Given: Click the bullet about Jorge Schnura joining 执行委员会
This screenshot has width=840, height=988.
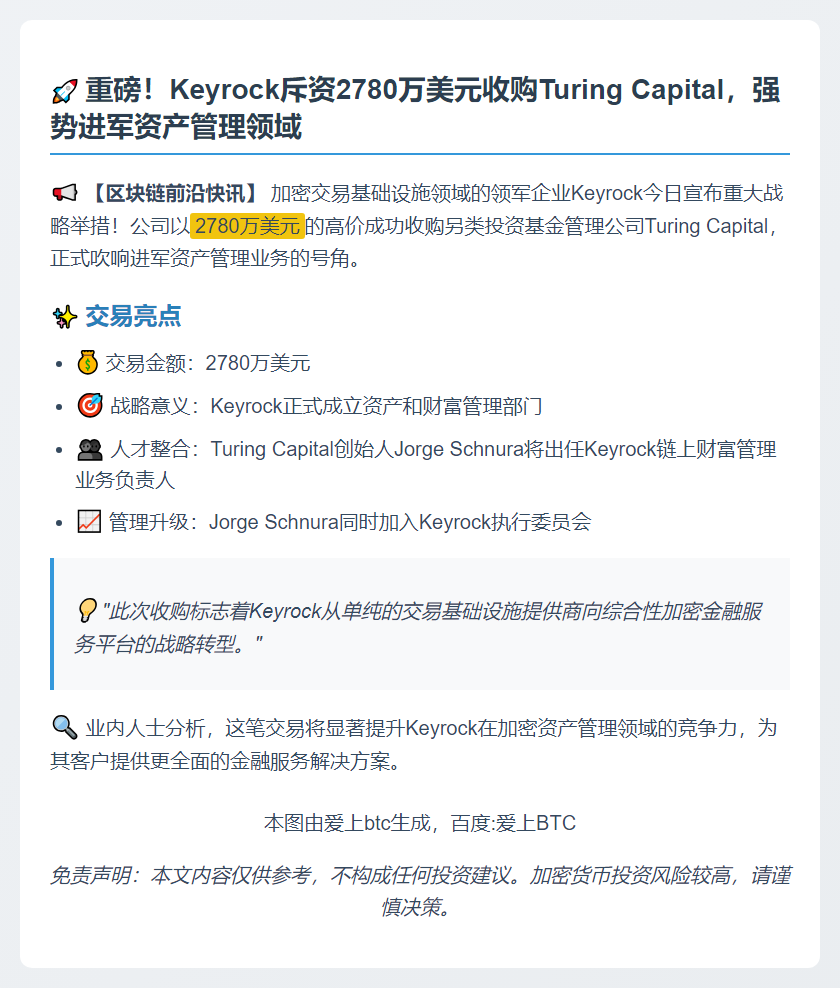Looking at the screenshot, I should click(x=350, y=522).
